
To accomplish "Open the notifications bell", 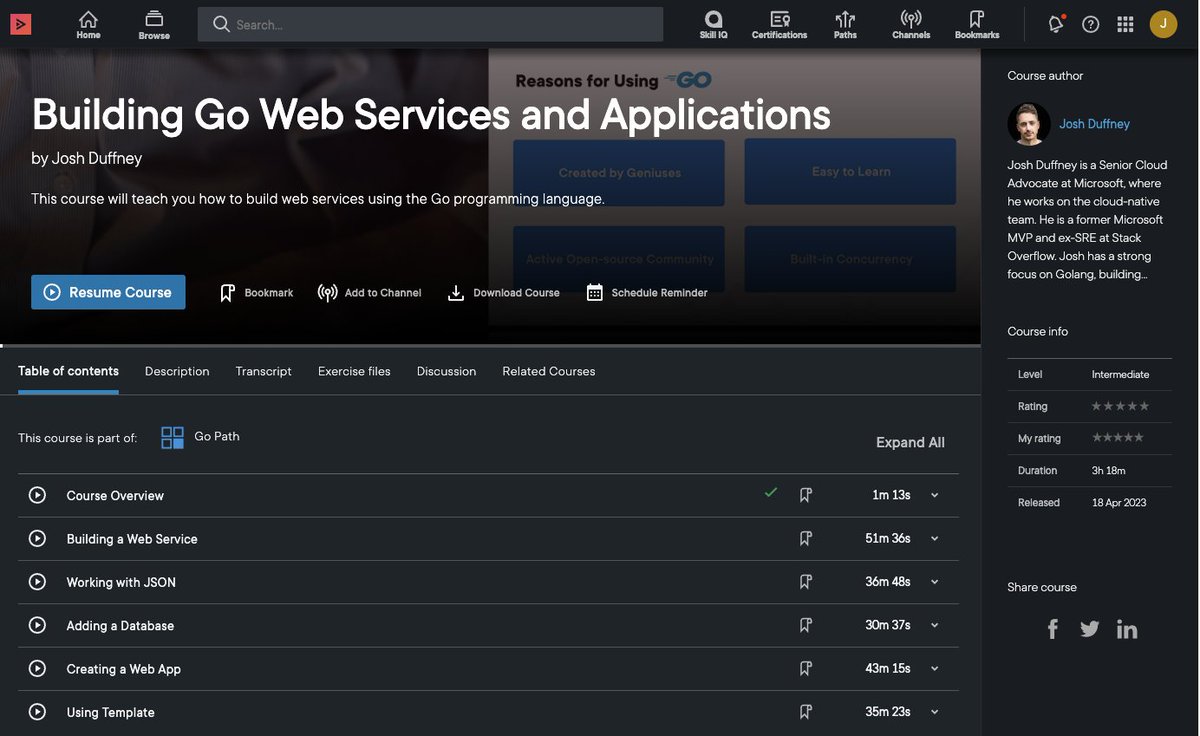I will click(x=1056, y=24).
